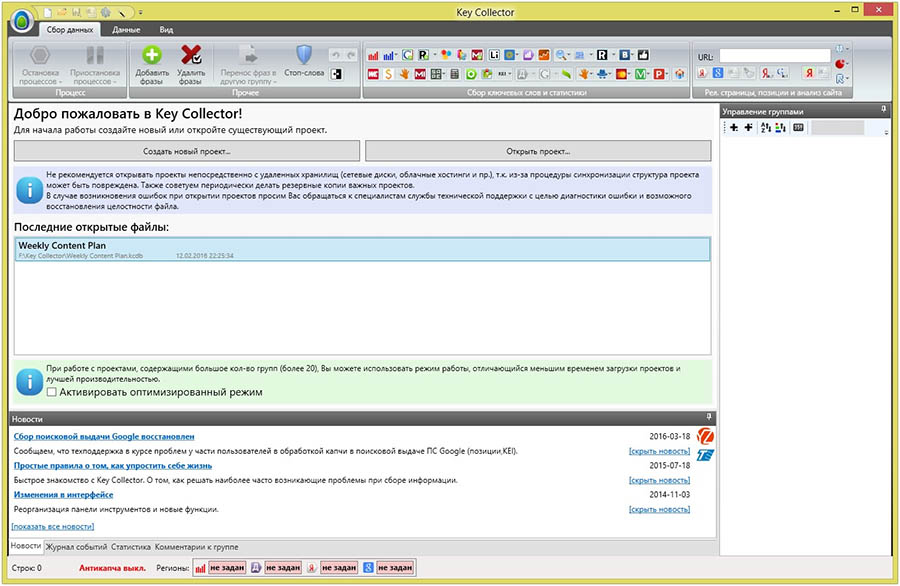Click the orange chart icon in the ribbon
Viewport: 900px width, 586px height.
544,55
